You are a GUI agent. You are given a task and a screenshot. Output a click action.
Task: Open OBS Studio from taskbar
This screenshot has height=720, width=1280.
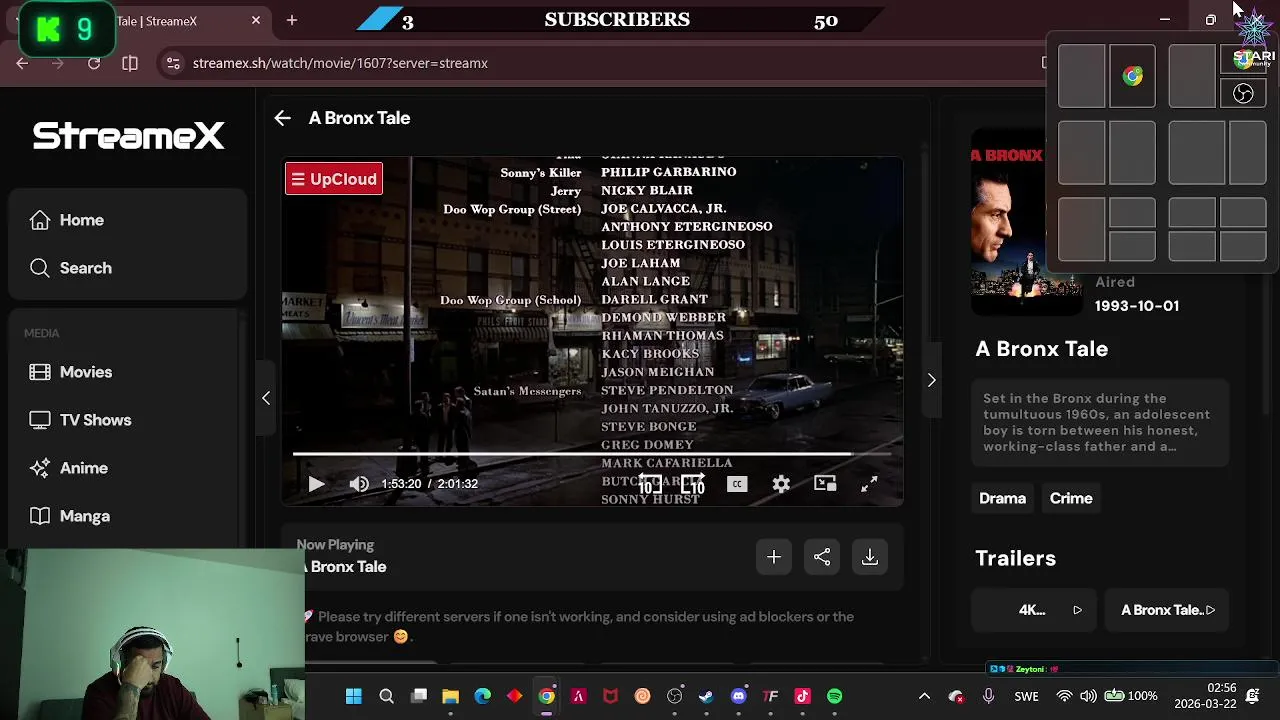click(x=675, y=696)
